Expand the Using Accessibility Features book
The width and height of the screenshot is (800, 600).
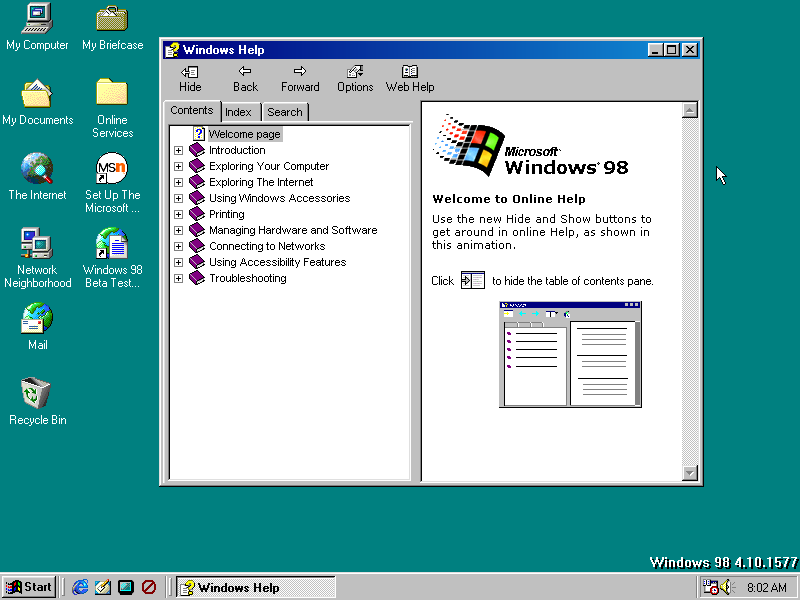[x=178, y=262]
